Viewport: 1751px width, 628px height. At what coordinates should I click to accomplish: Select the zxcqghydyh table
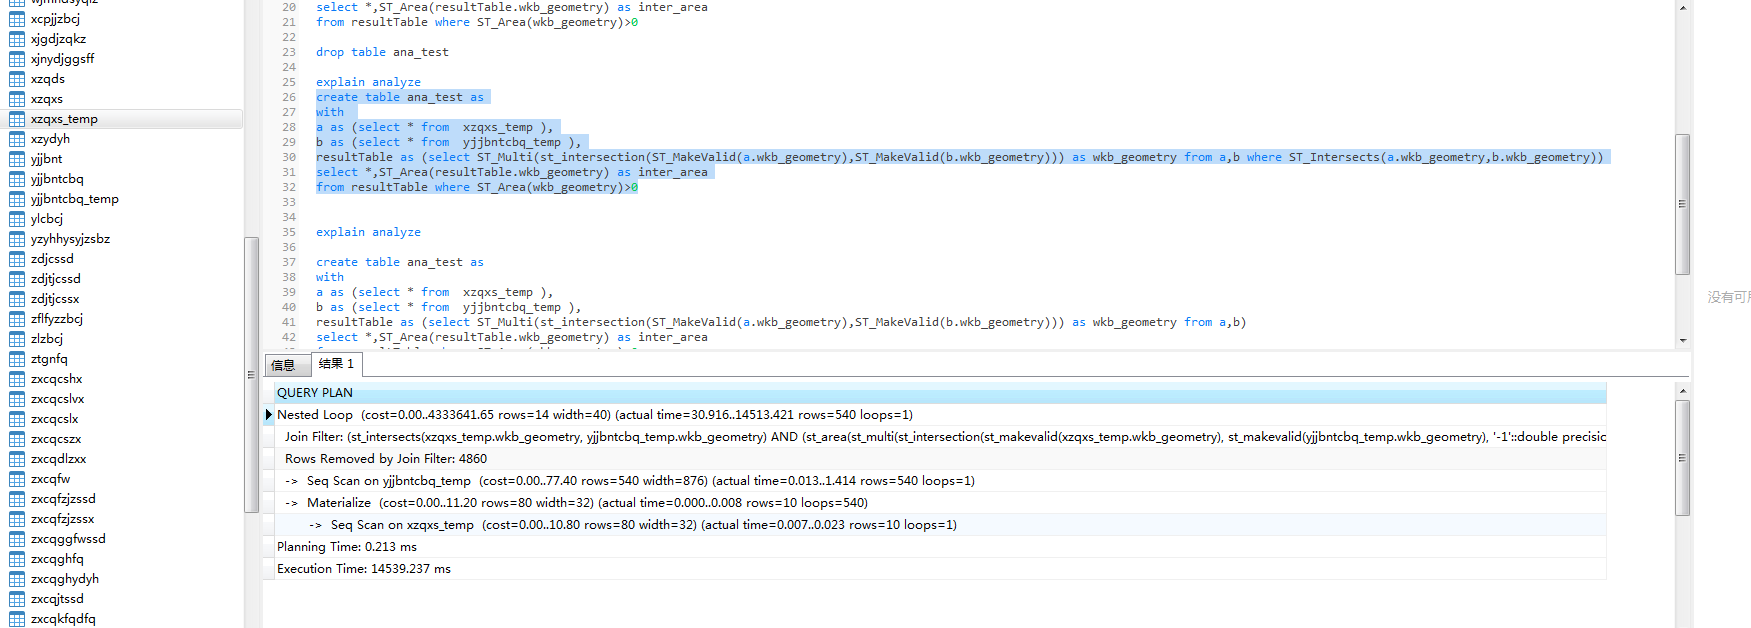tap(65, 579)
